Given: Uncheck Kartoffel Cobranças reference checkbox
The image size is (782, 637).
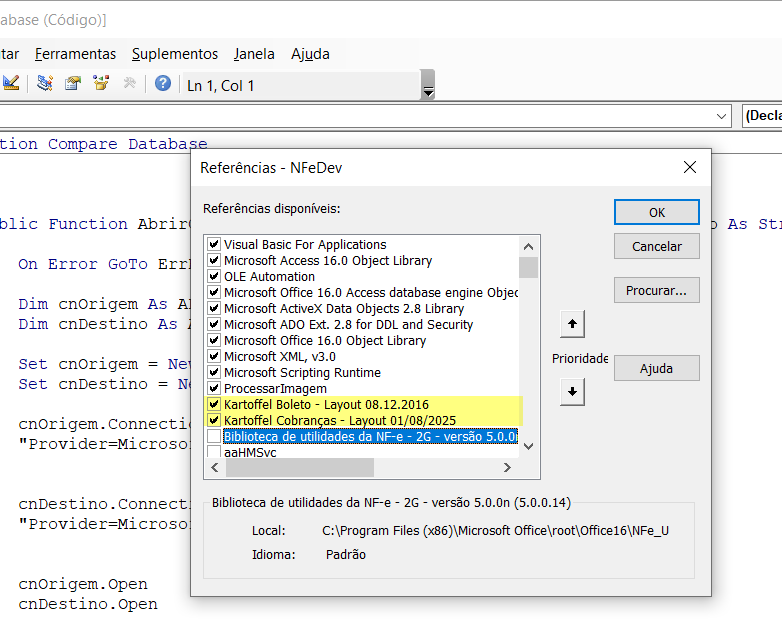Looking at the screenshot, I should click(x=213, y=420).
